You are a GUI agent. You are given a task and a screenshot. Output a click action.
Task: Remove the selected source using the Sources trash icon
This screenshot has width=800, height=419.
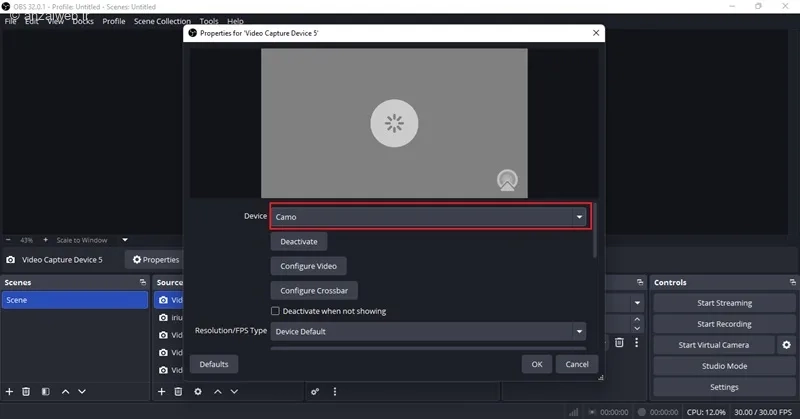tap(178, 391)
